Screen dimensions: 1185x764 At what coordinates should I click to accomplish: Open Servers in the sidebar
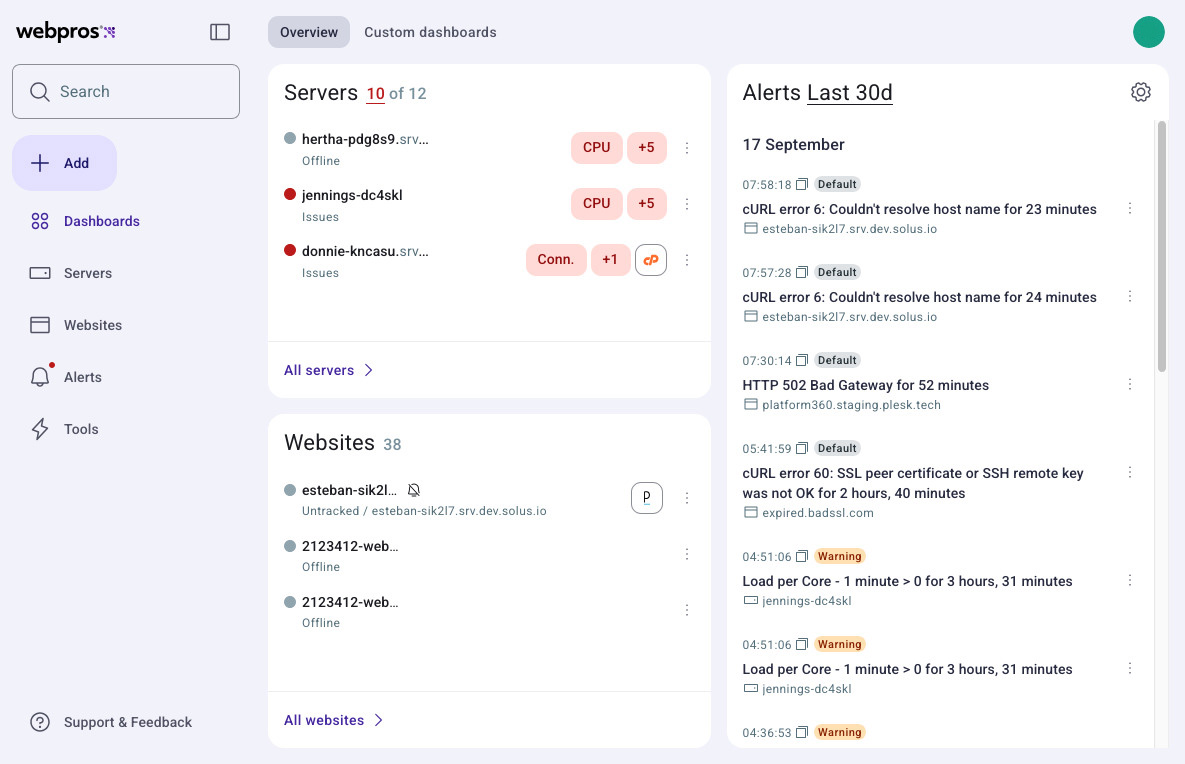(x=87, y=273)
